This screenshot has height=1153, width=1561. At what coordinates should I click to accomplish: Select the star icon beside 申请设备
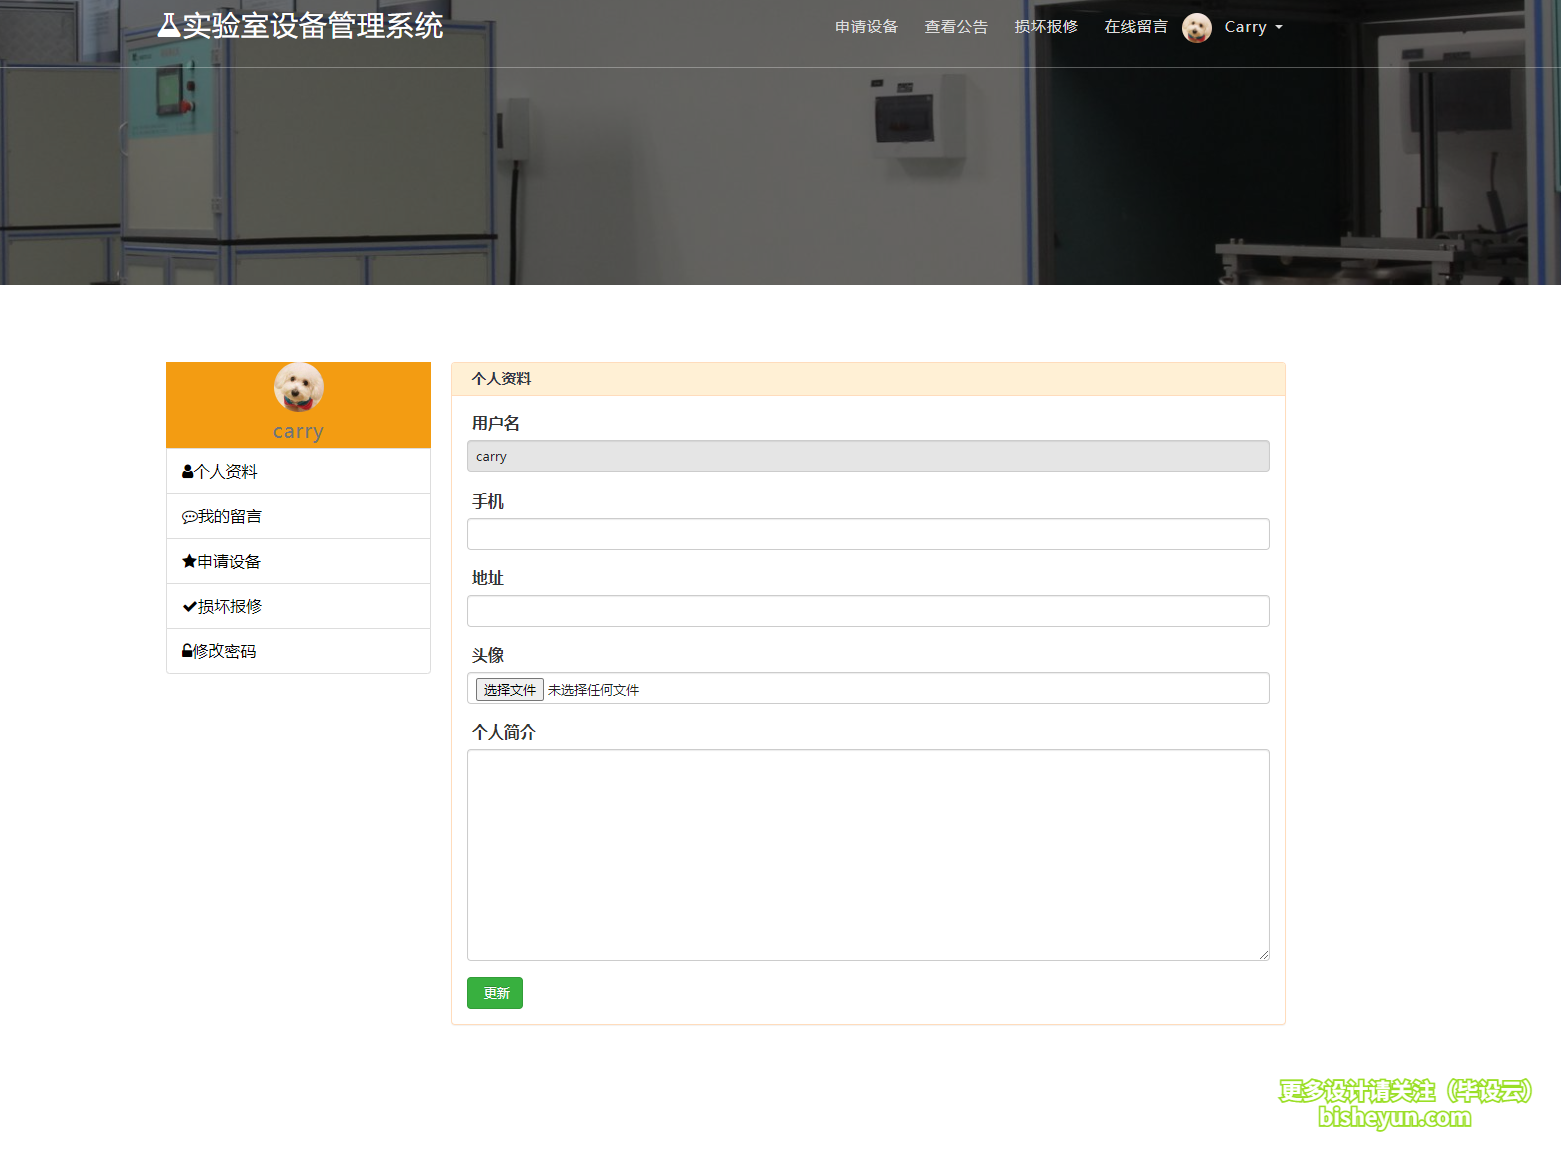189,560
